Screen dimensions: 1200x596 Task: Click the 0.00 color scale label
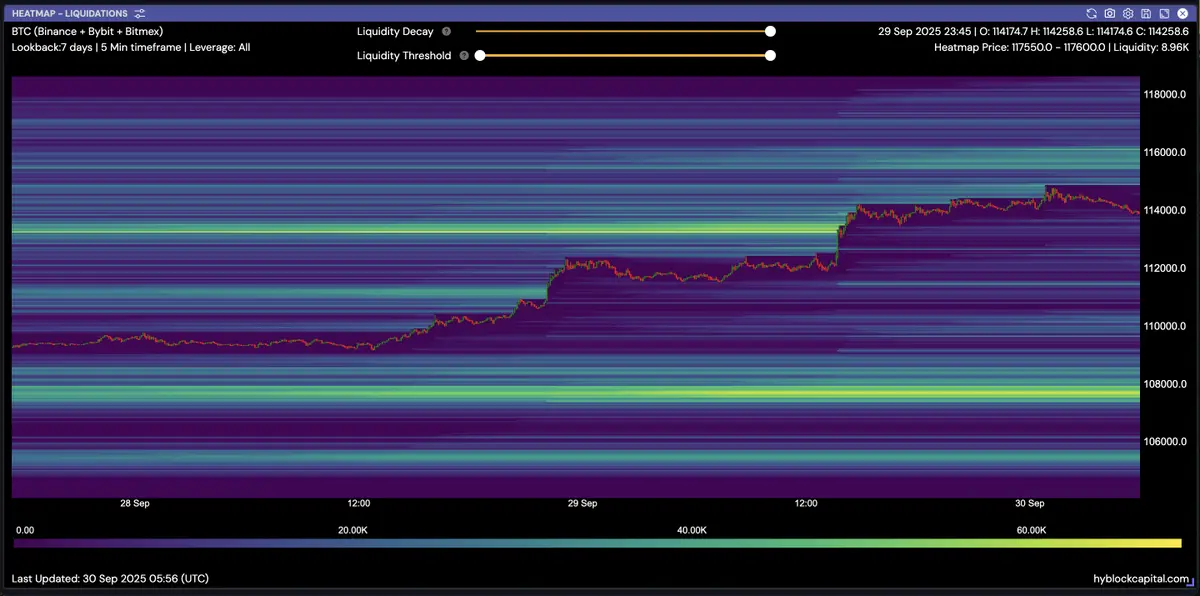[x=26, y=530]
